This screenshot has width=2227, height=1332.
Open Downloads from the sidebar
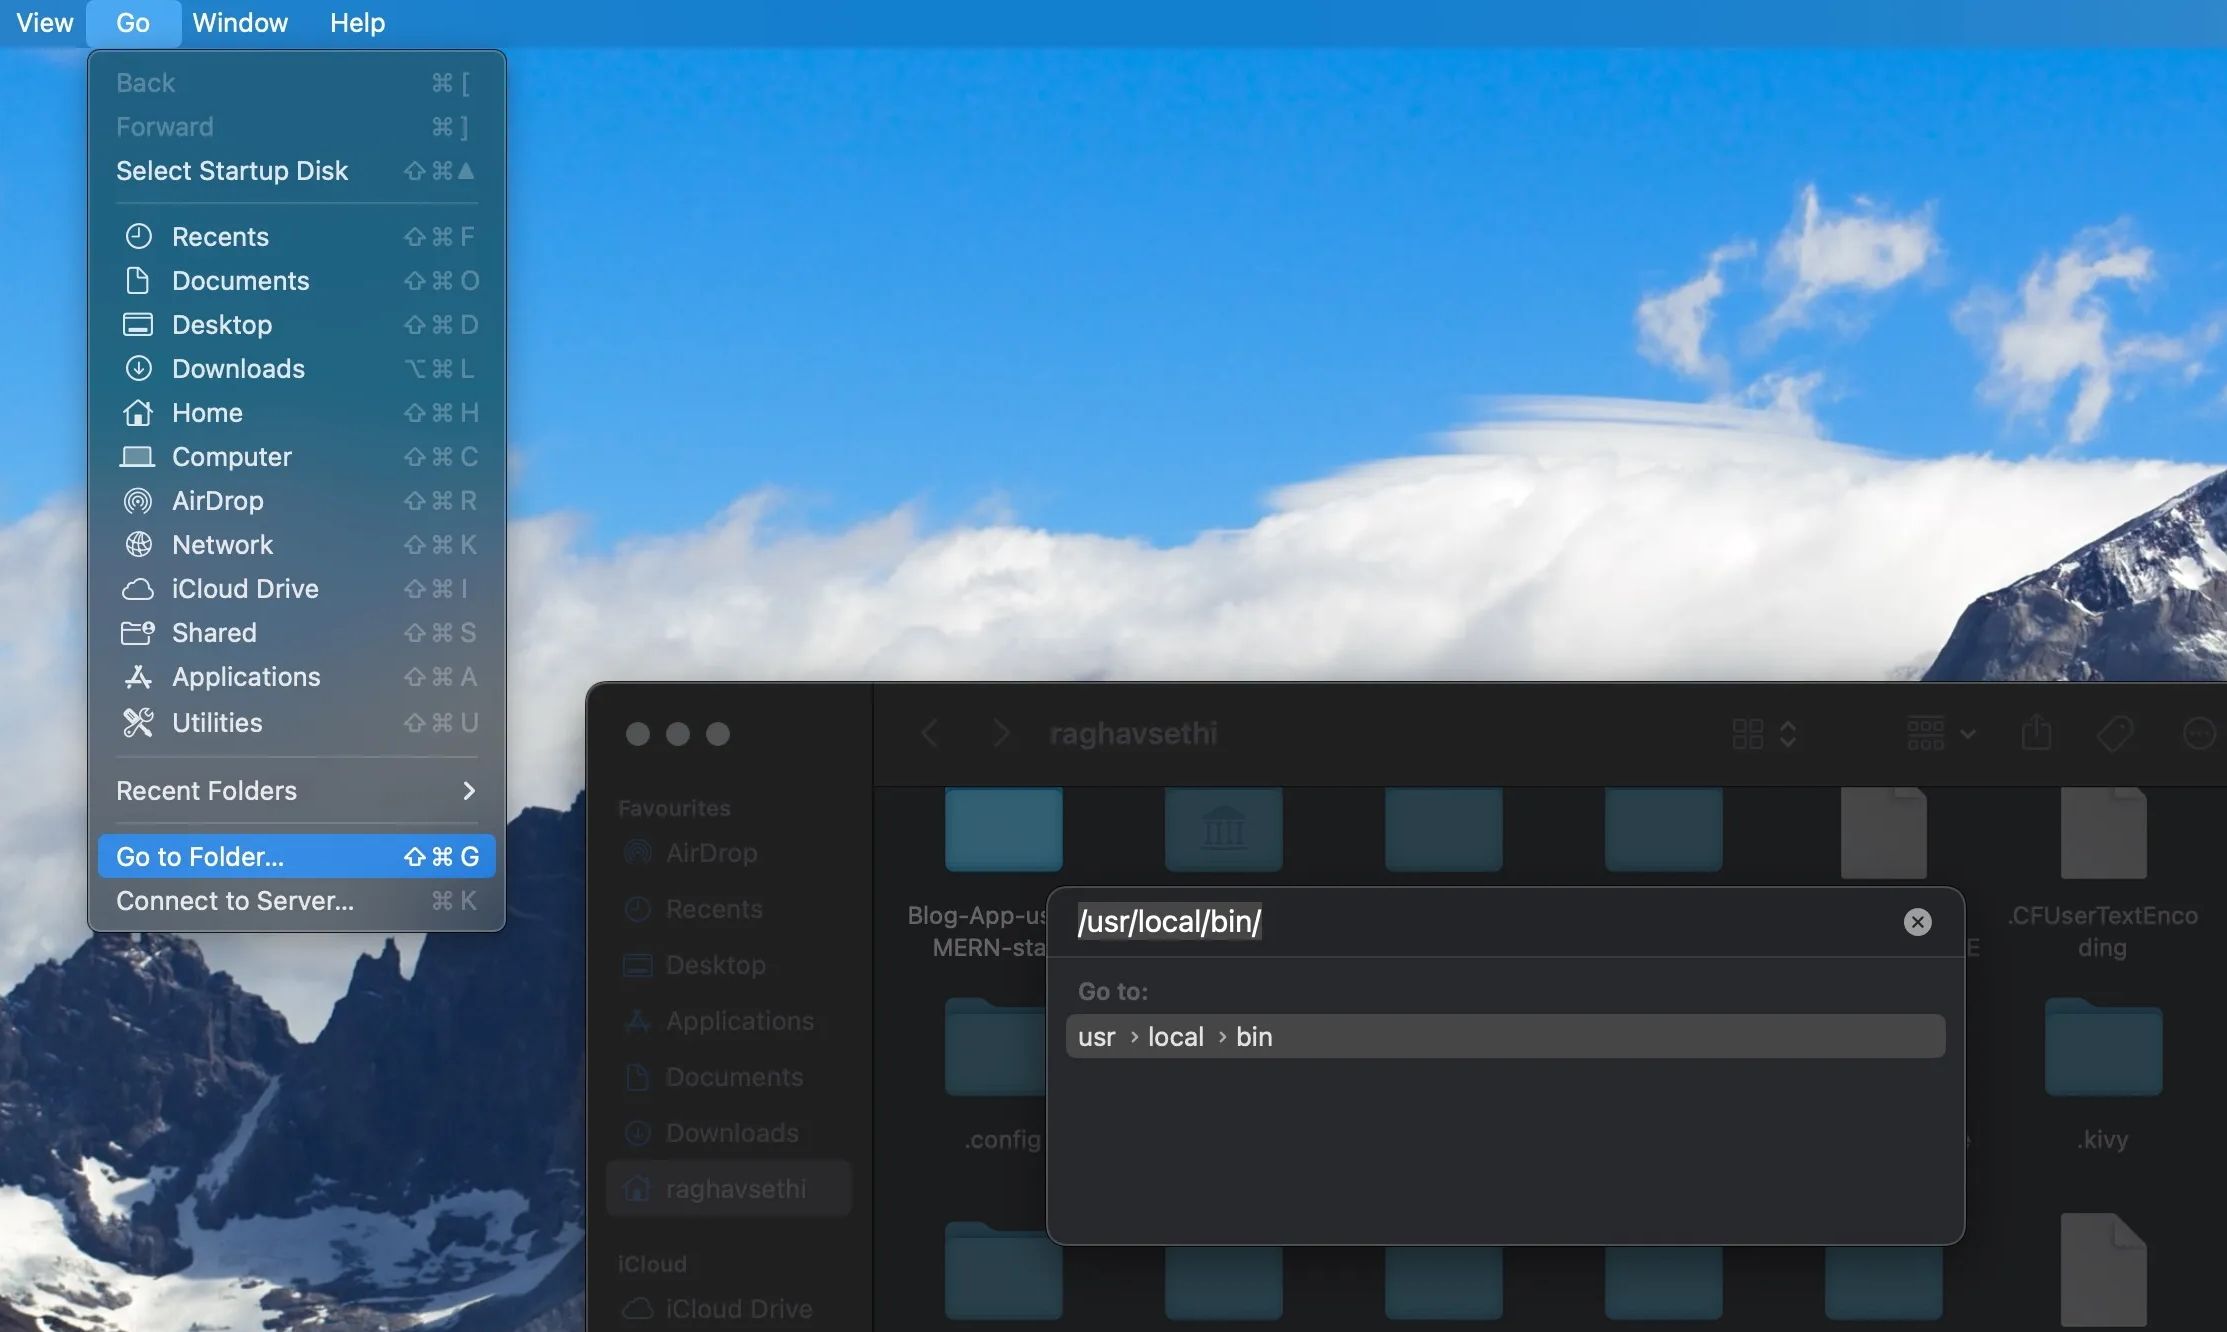[x=731, y=1133]
